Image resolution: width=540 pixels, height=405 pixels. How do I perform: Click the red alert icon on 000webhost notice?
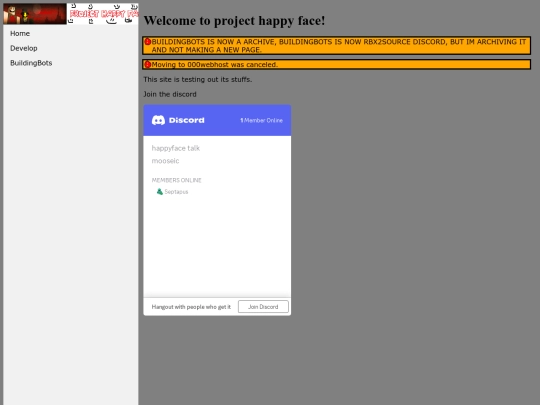coord(147,64)
